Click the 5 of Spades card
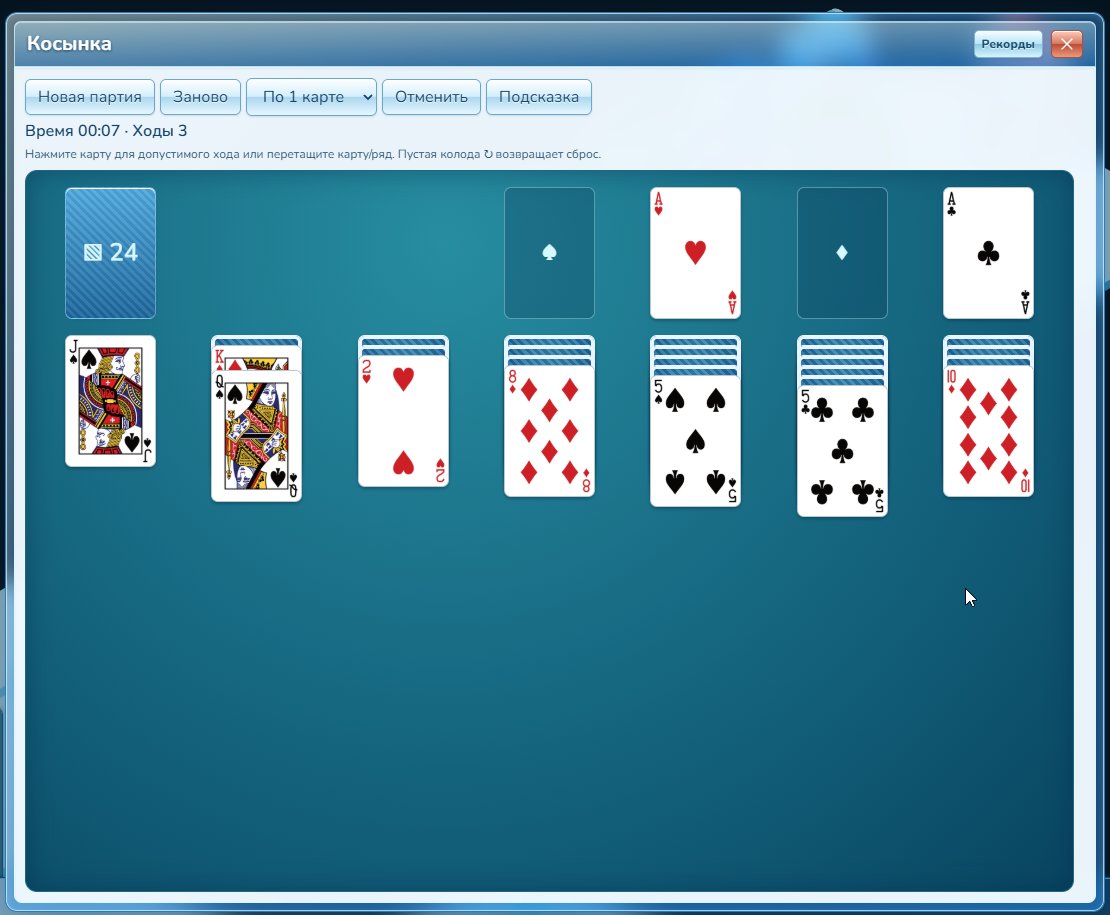The width and height of the screenshot is (1110, 915). click(695, 441)
